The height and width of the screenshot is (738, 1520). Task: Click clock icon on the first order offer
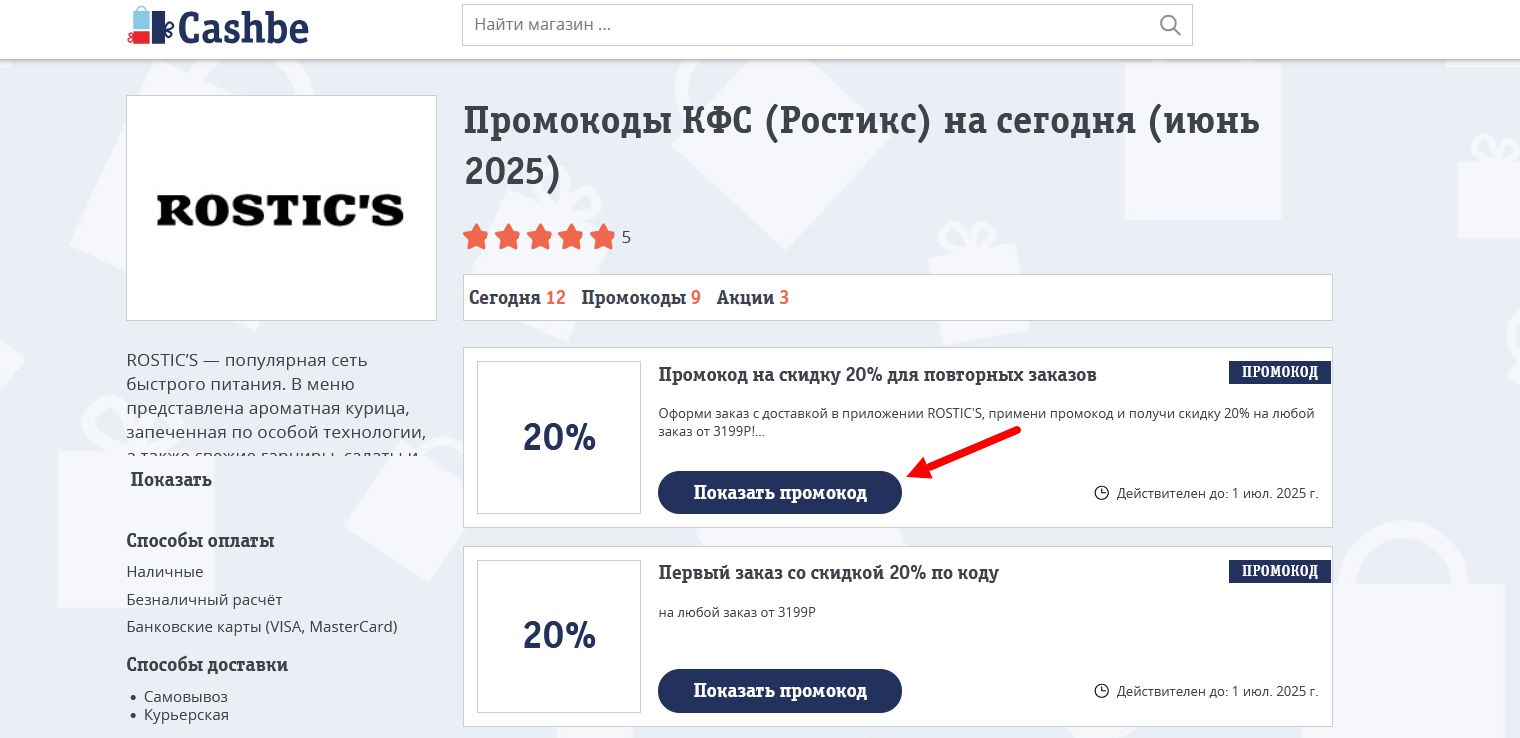tap(1102, 691)
